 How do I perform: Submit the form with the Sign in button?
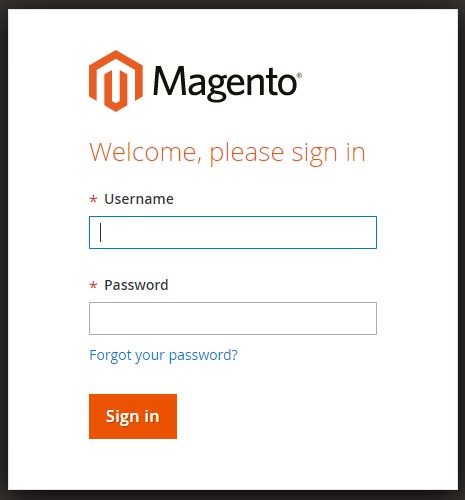[133, 416]
